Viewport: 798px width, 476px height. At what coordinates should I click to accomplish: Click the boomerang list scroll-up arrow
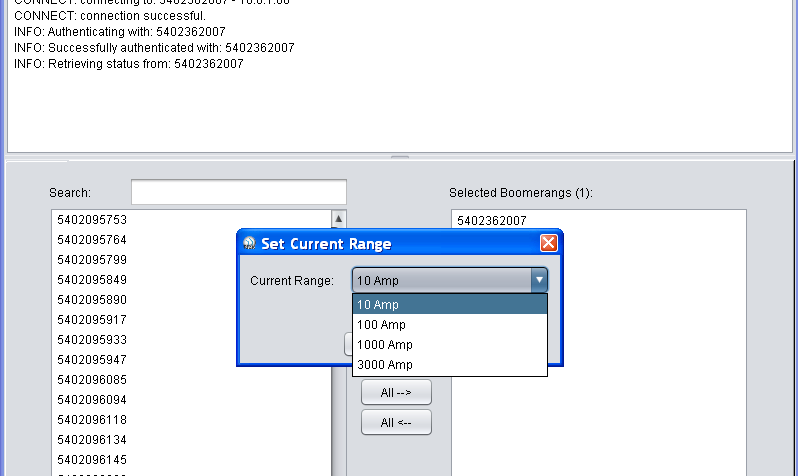point(338,219)
